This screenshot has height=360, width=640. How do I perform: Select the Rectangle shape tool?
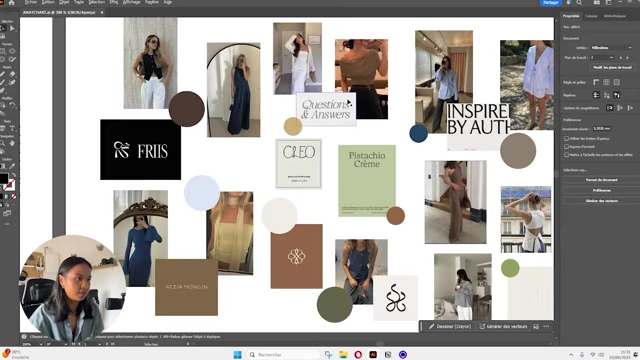click(x=3, y=51)
